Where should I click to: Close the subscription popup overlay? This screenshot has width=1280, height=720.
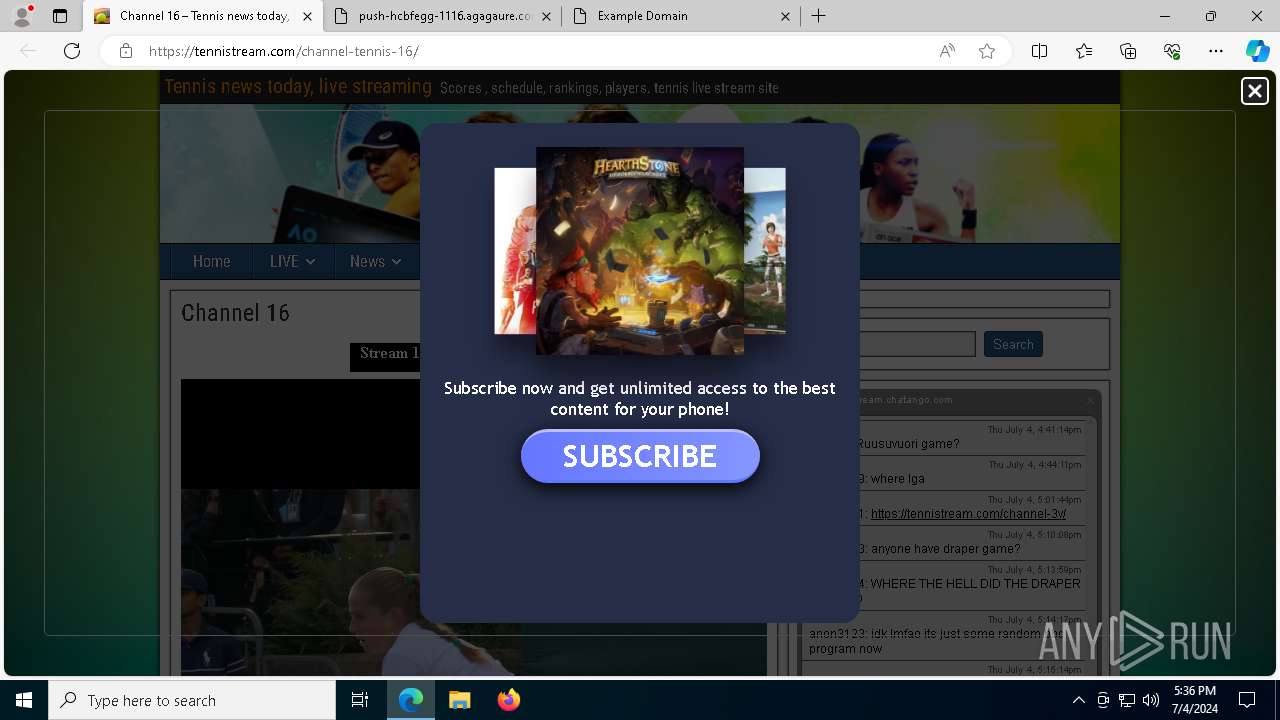(1254, 91)
